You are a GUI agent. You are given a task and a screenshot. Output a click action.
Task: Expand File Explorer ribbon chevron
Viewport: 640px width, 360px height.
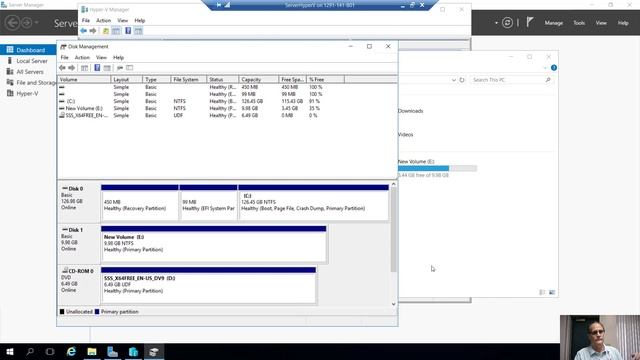[545, 68]
